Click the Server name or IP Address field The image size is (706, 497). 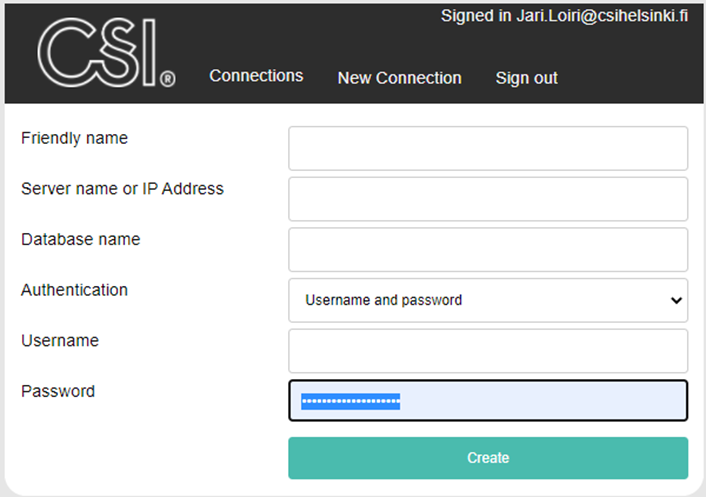(x=488, y=199)
